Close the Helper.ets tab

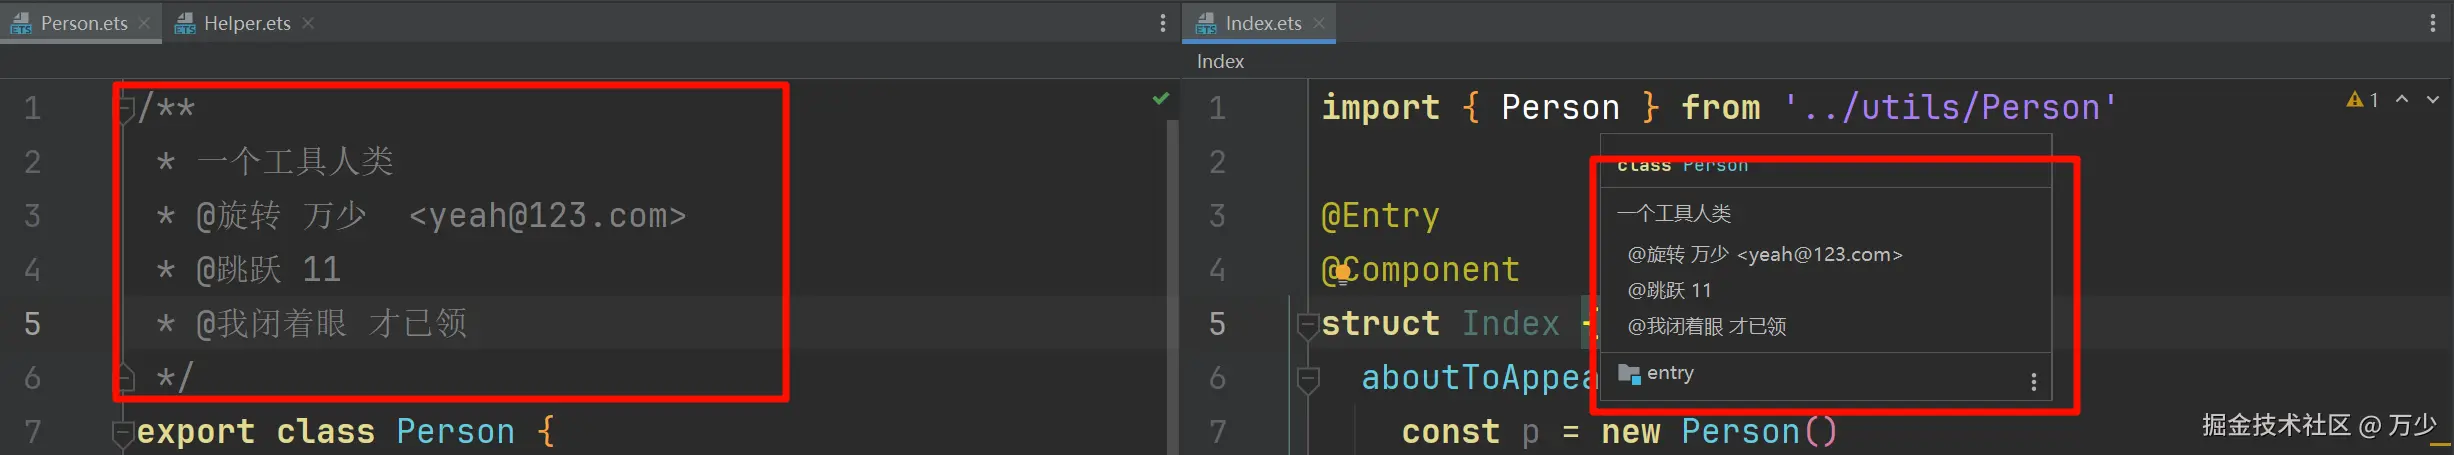(308, 23)
